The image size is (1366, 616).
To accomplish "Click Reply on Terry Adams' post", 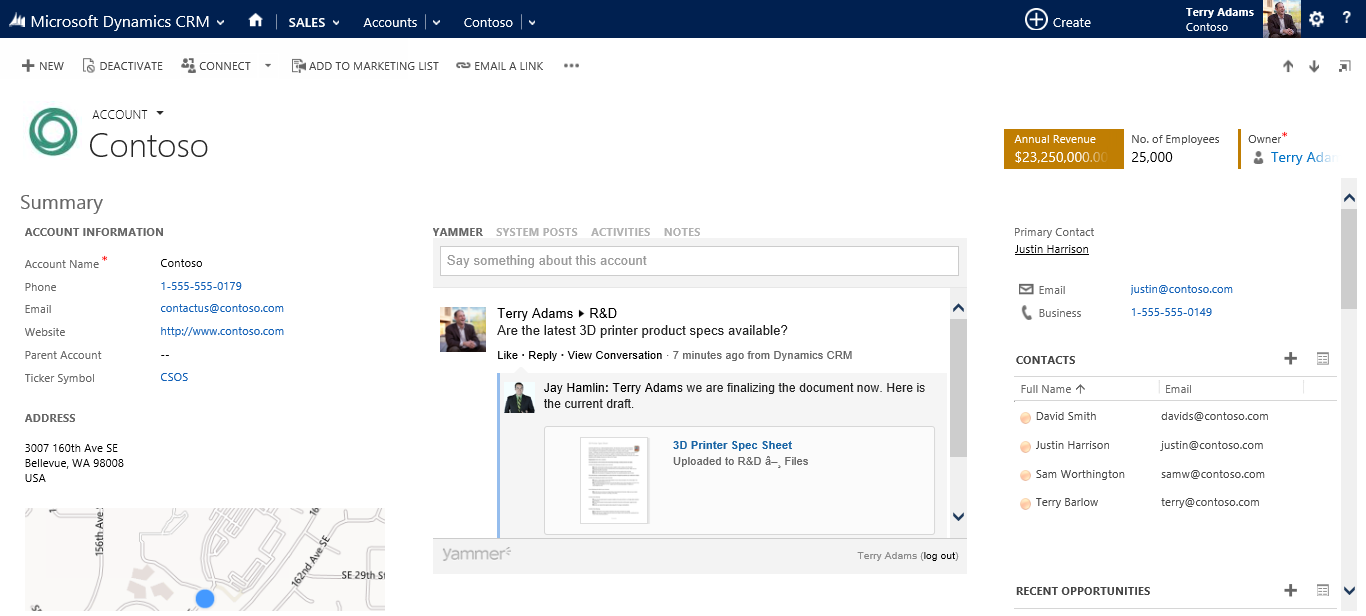I will (x=543, y=355).
